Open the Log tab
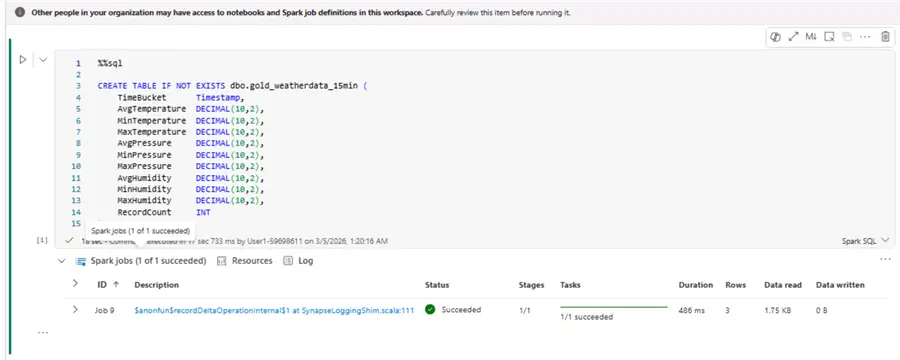900x360 pixels. click(298, 261)
